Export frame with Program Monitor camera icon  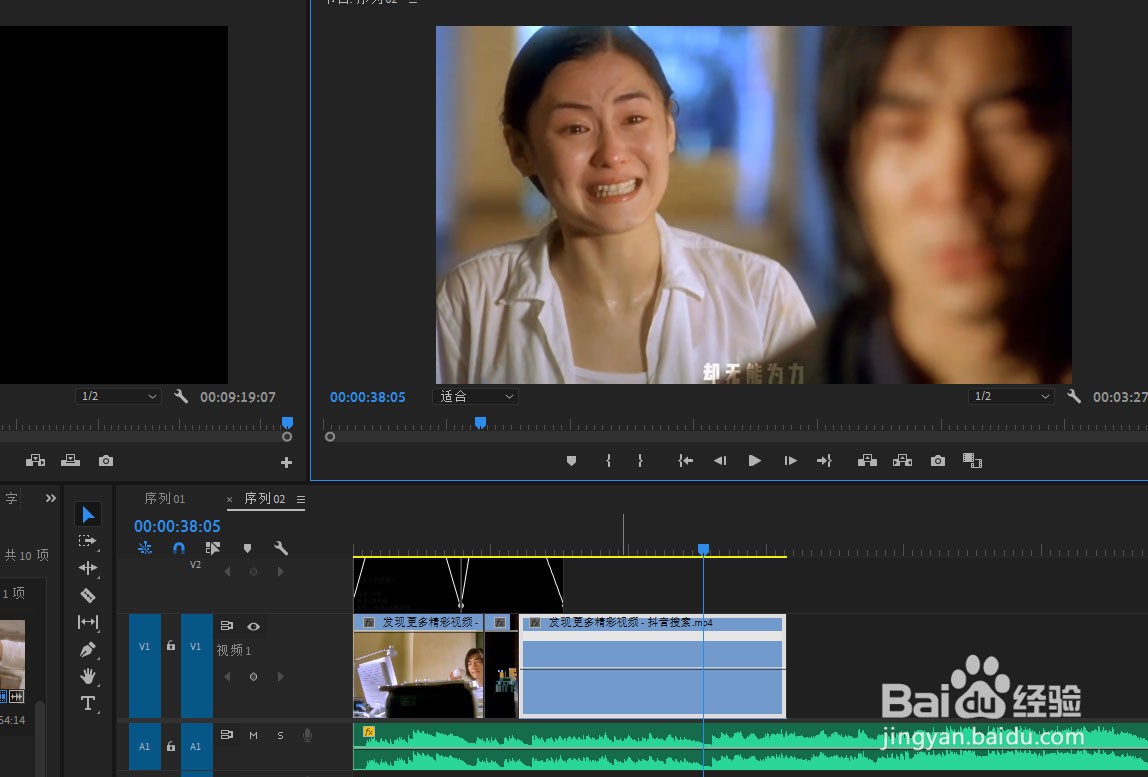(938, 461)
